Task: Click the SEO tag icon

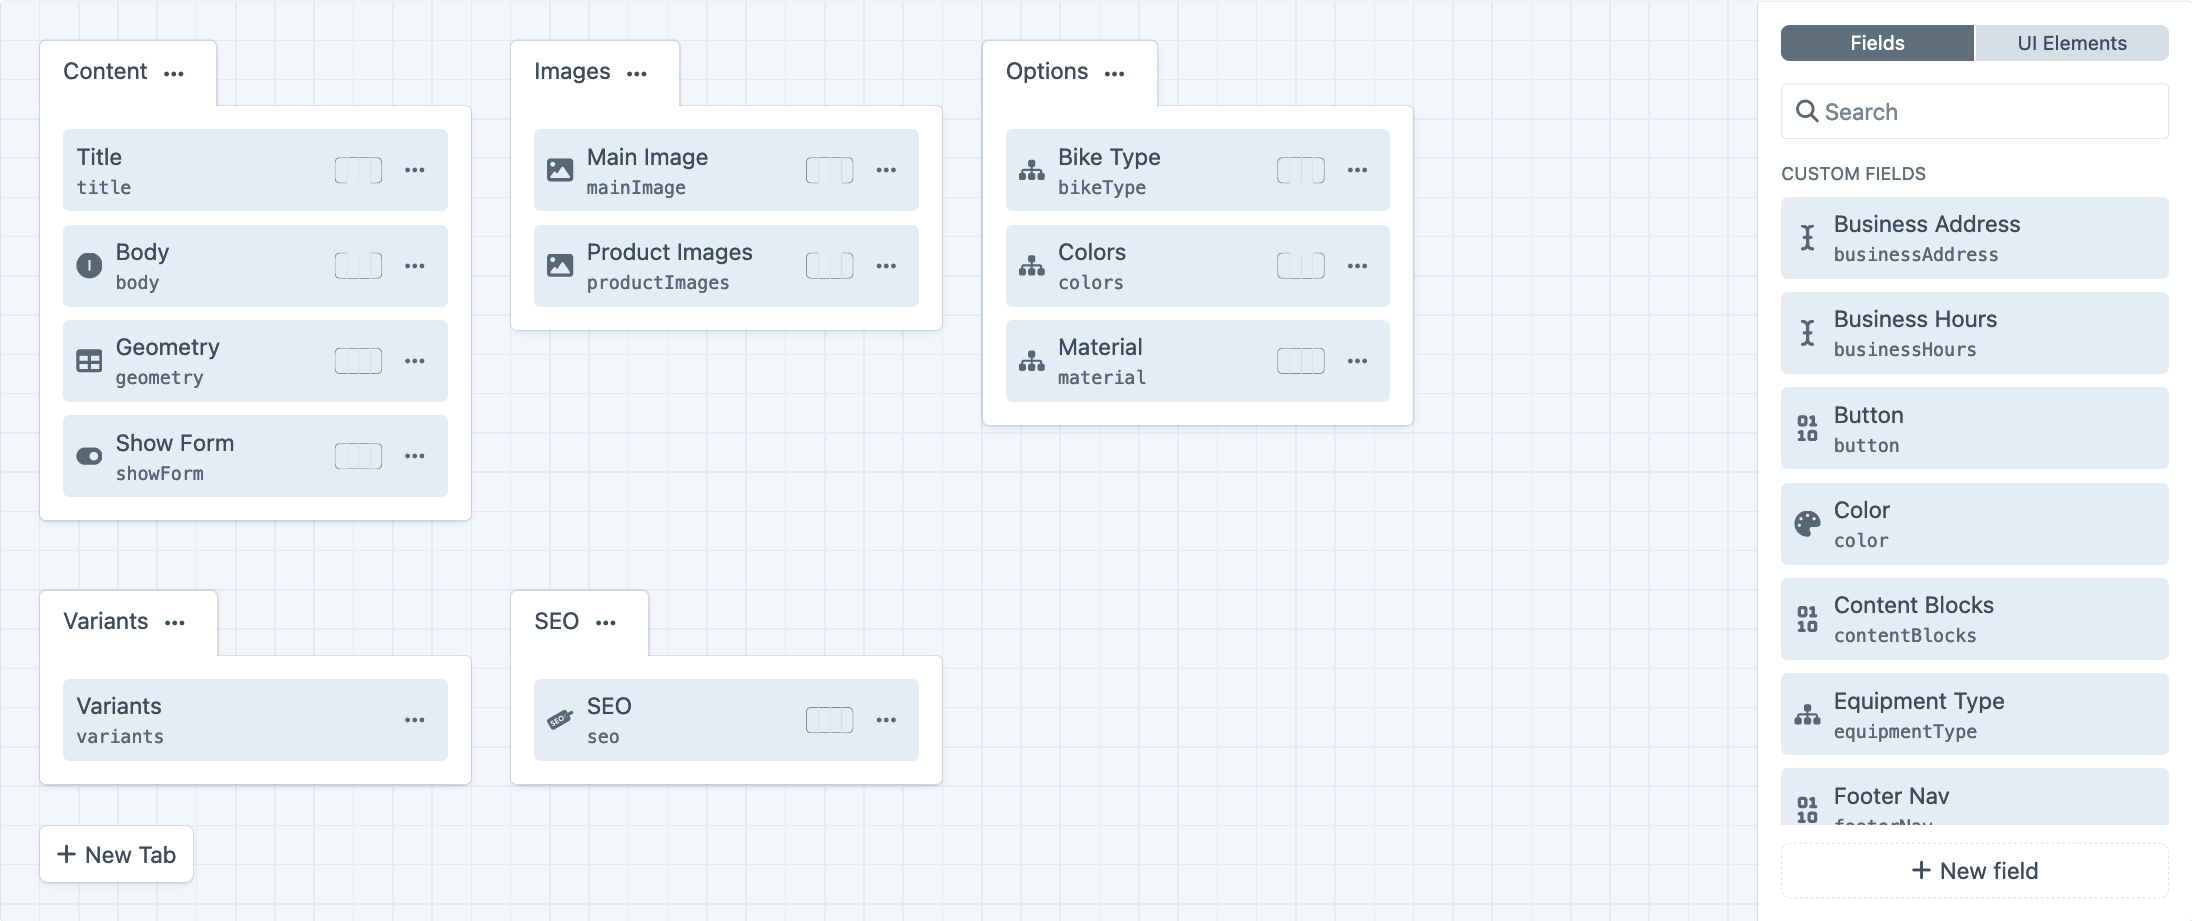Action: [x=560, y=720]
